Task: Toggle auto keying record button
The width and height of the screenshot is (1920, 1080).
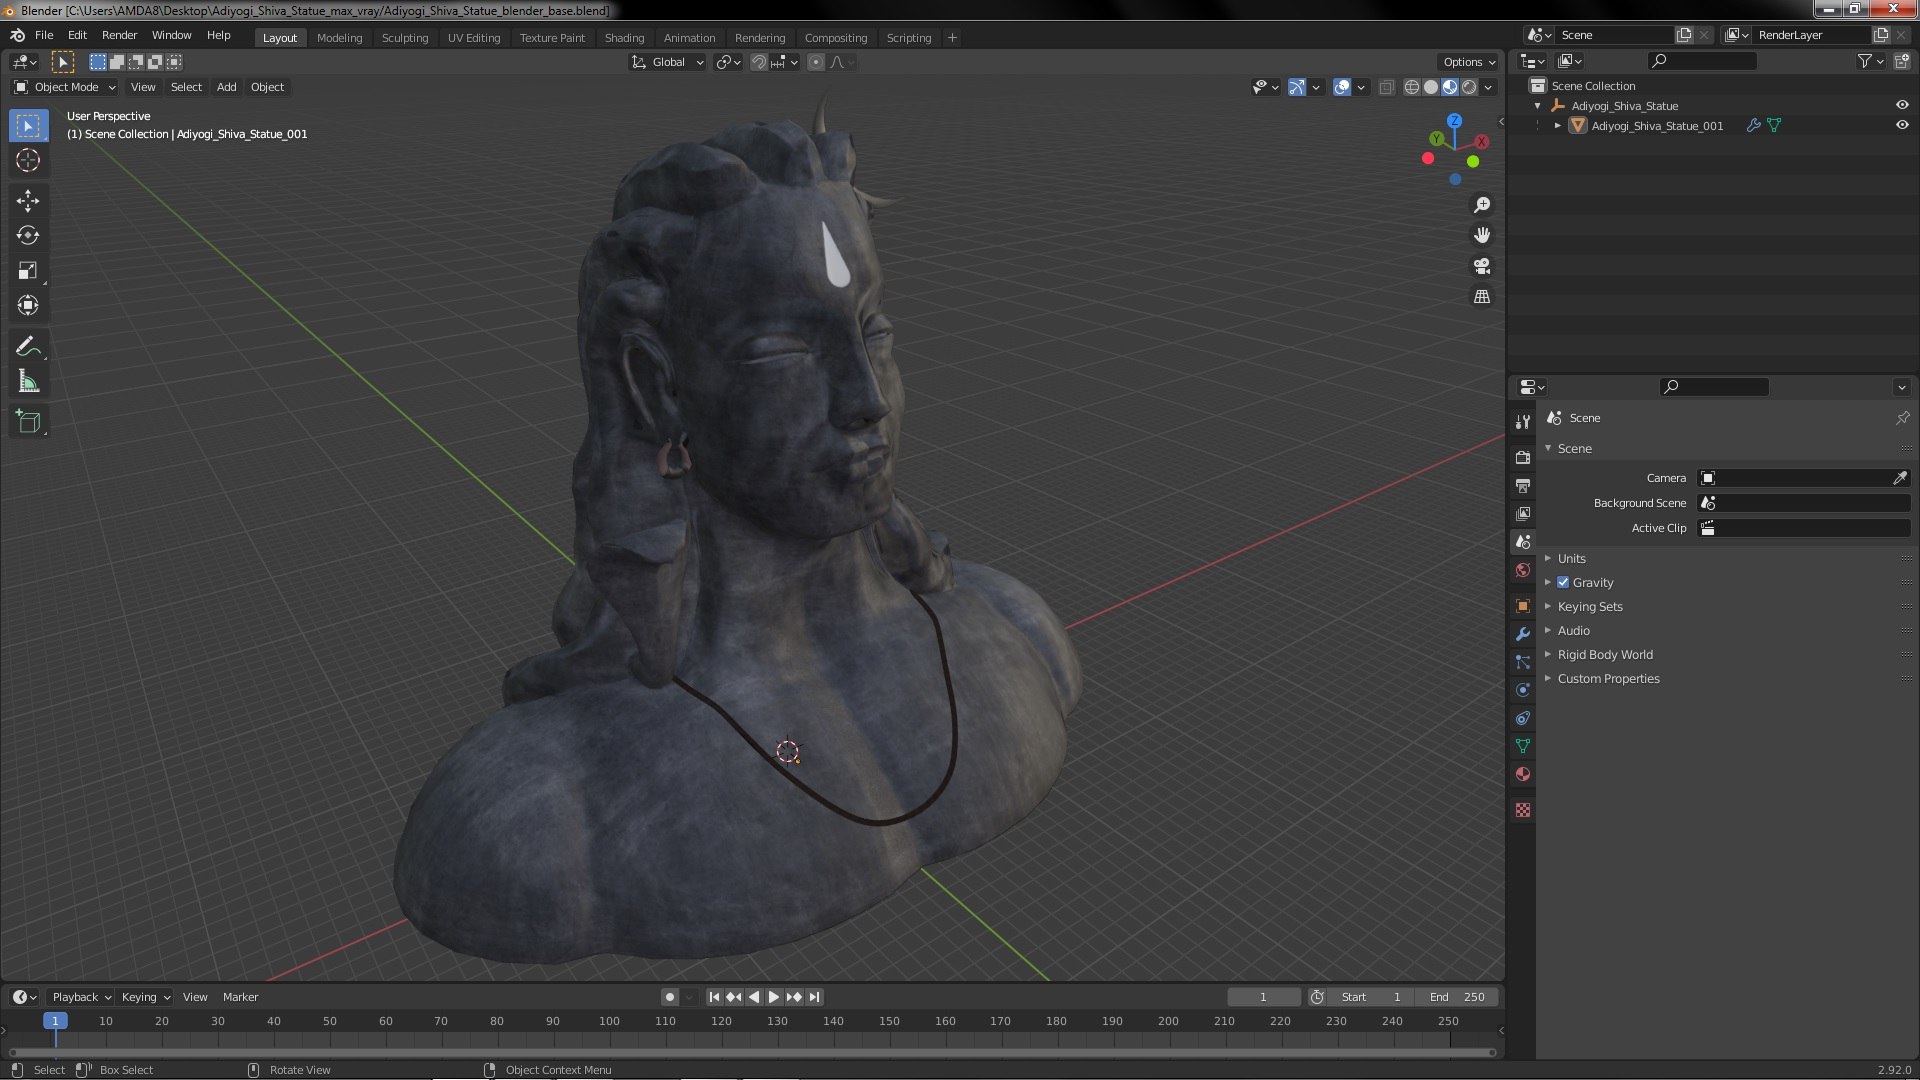Action: click(x=670, y=997)
